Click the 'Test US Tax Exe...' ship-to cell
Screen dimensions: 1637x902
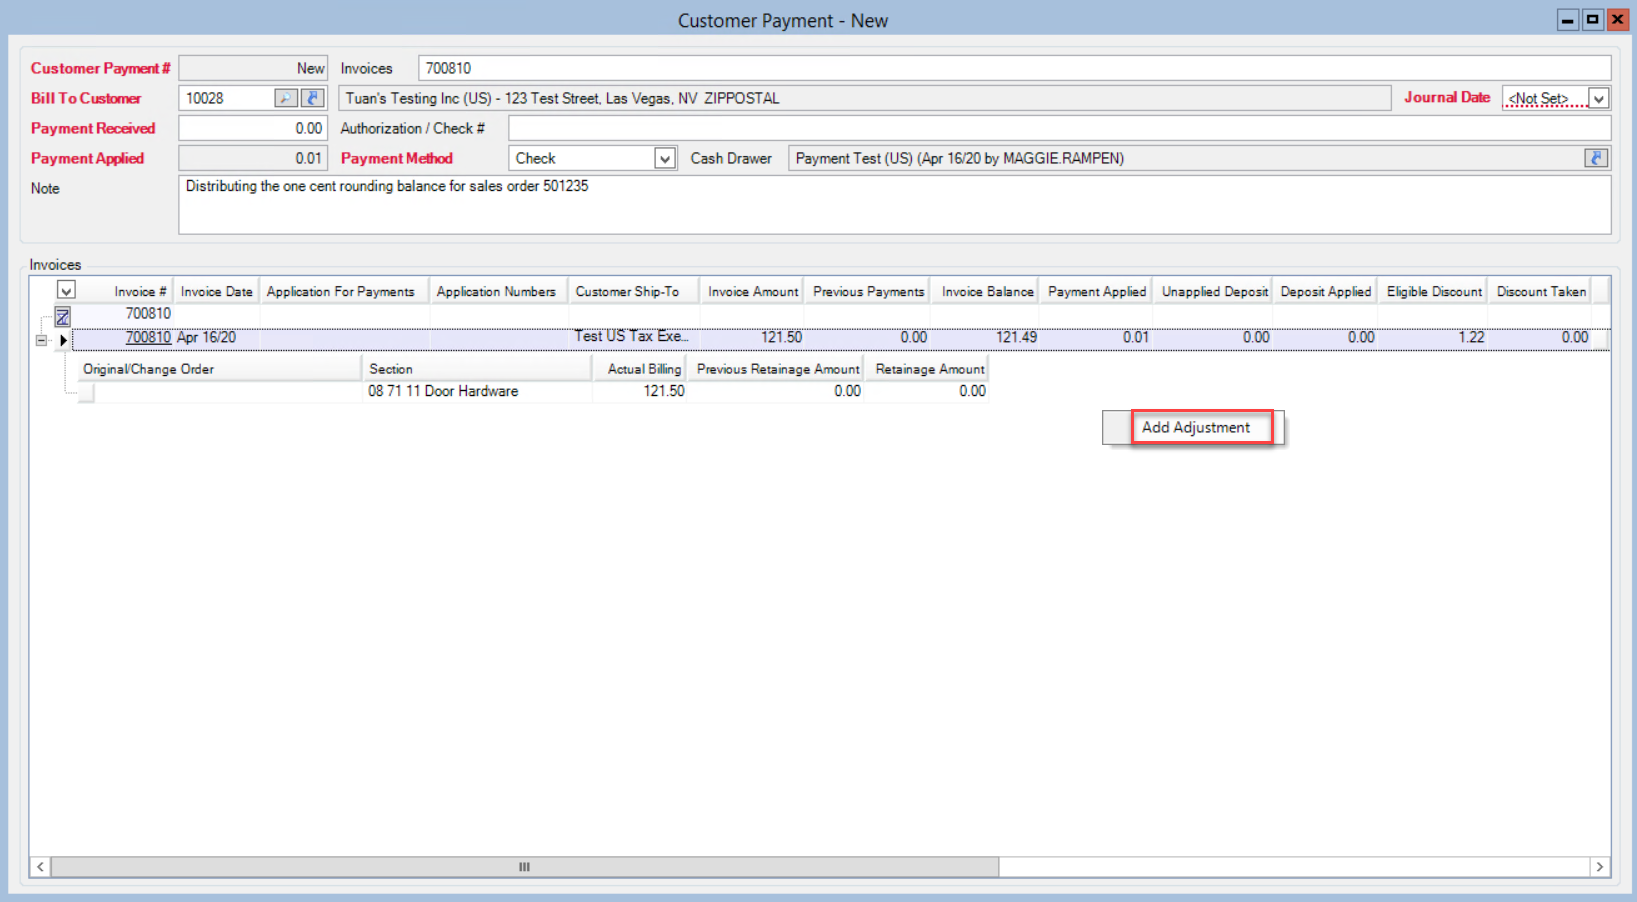coord(632,337)
